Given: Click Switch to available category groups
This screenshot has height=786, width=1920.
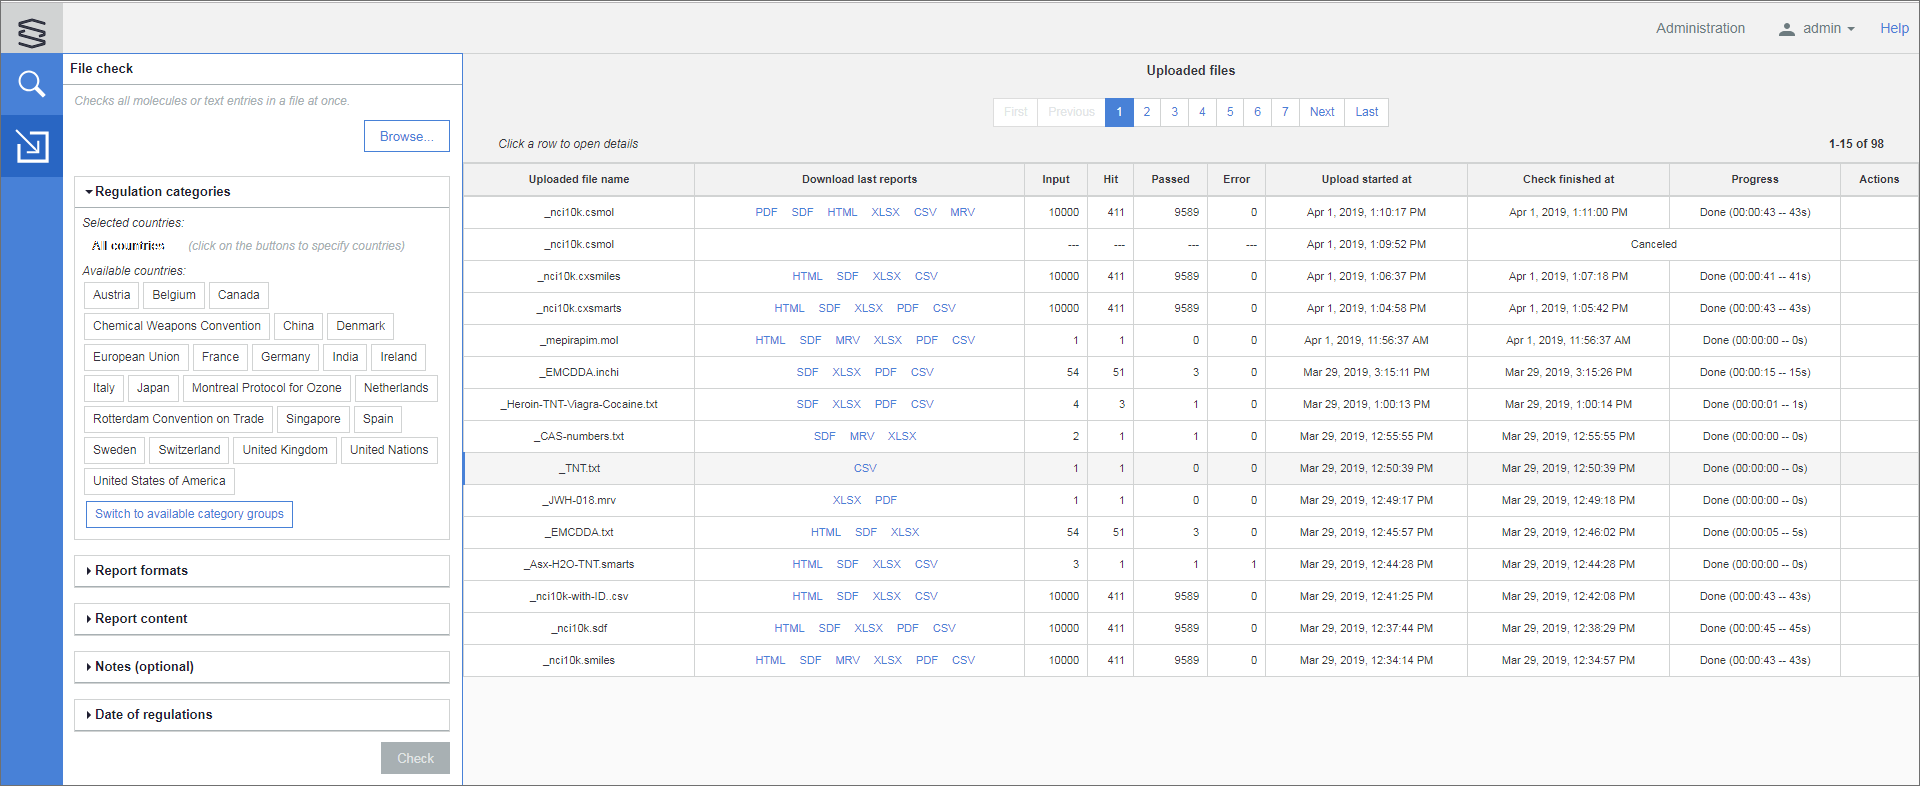Looking at the screenshot, I should tap(189, 514).
